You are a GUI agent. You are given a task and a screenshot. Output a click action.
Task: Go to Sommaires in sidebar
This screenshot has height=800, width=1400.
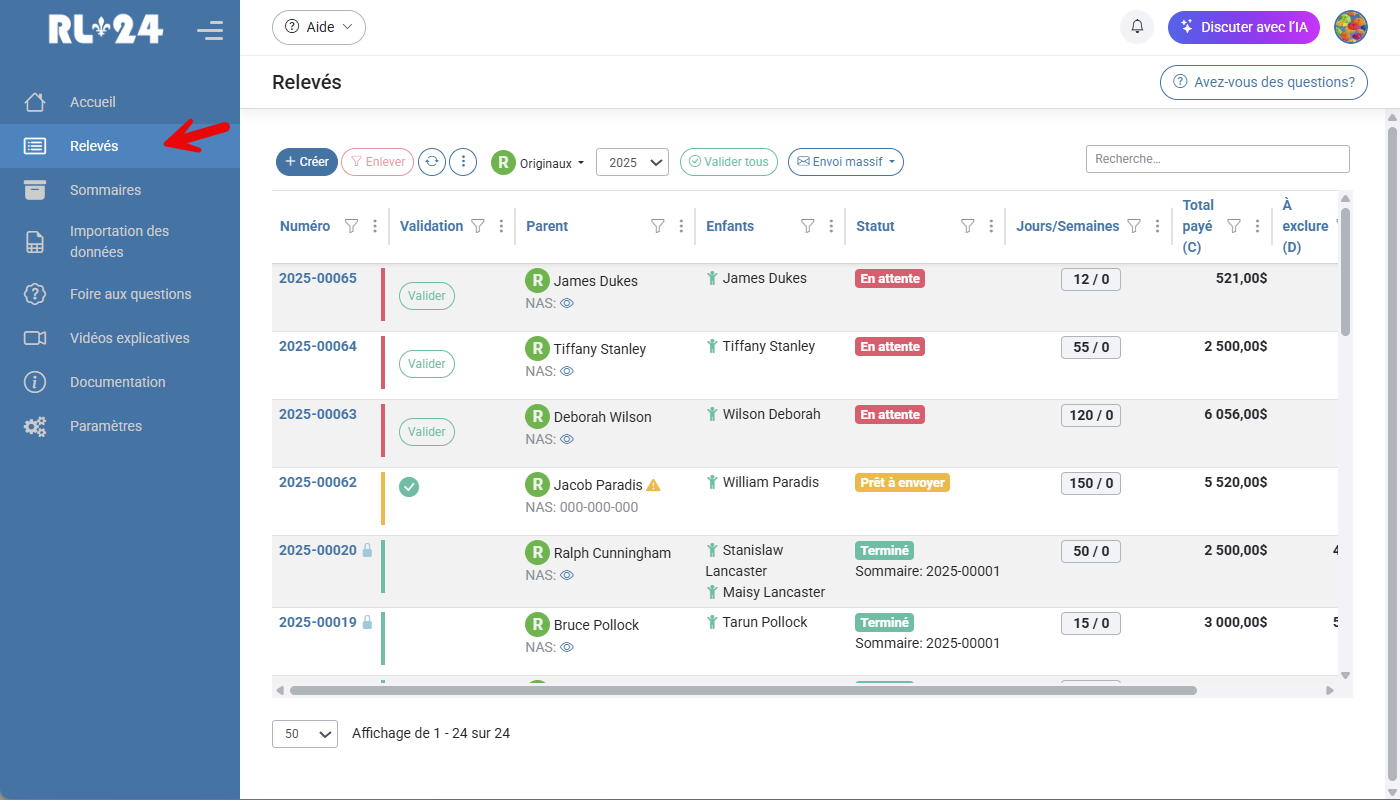pyautogui.click(x=105, y=190)
